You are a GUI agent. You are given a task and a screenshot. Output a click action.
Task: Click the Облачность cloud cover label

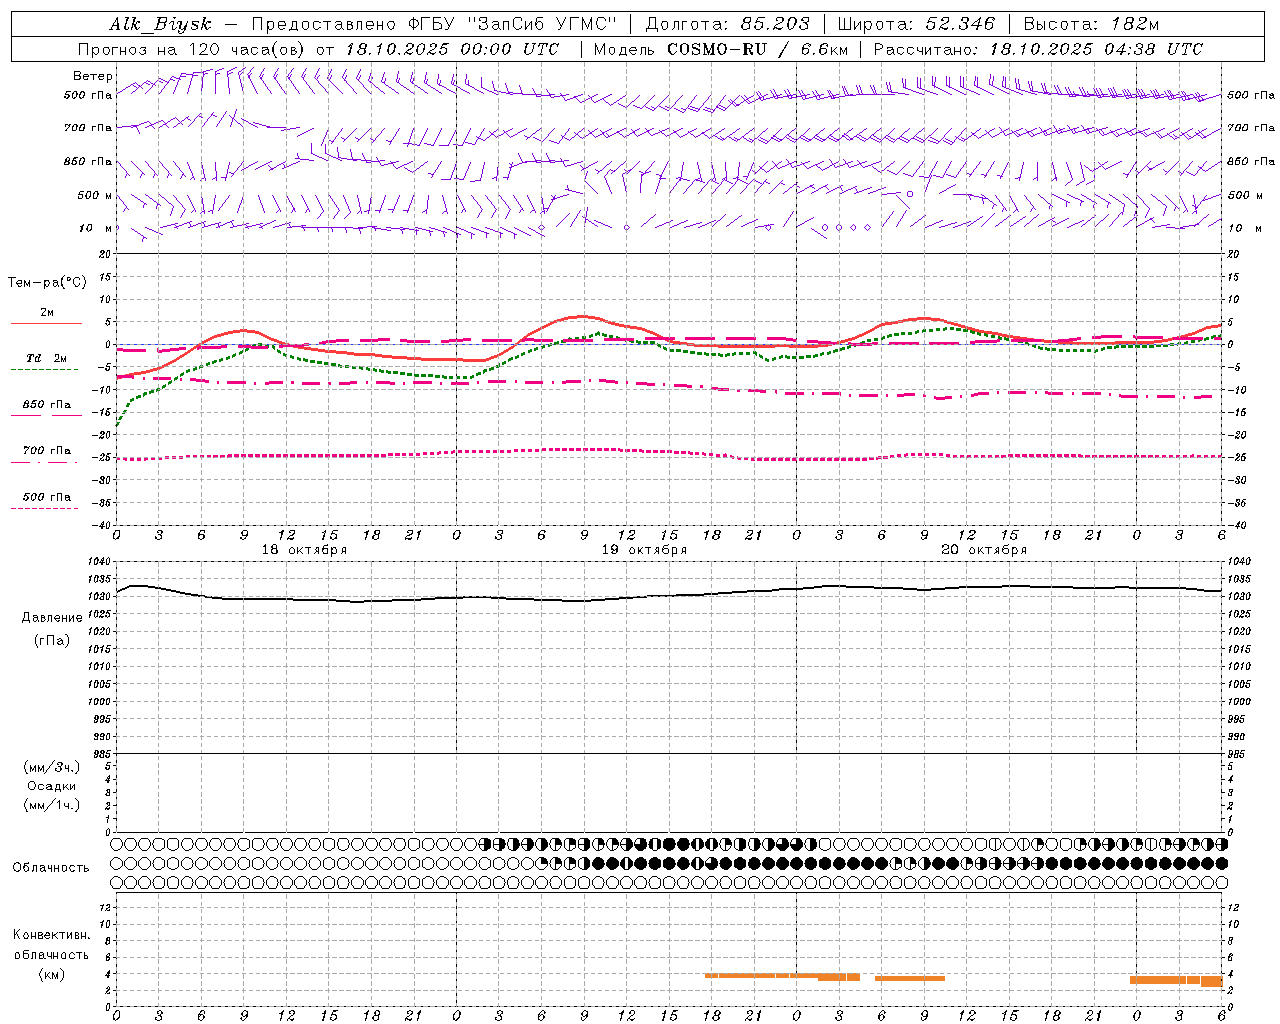[x=51, y=868]
